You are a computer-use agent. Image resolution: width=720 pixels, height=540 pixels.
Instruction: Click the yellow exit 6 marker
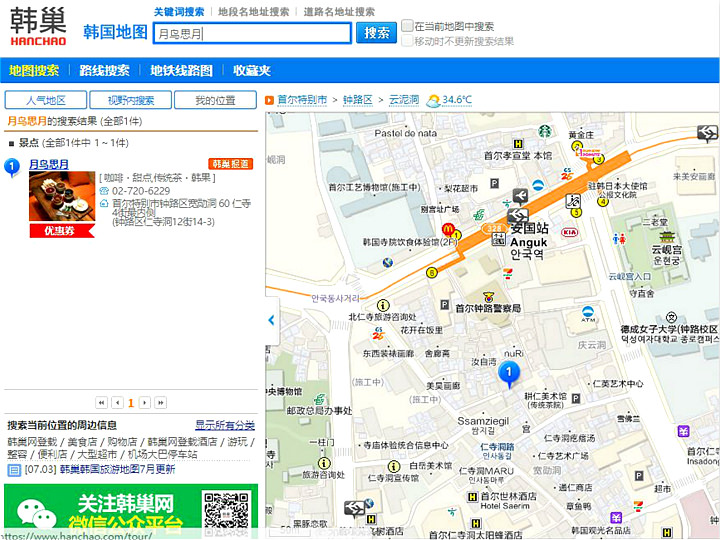click(431, 273)
